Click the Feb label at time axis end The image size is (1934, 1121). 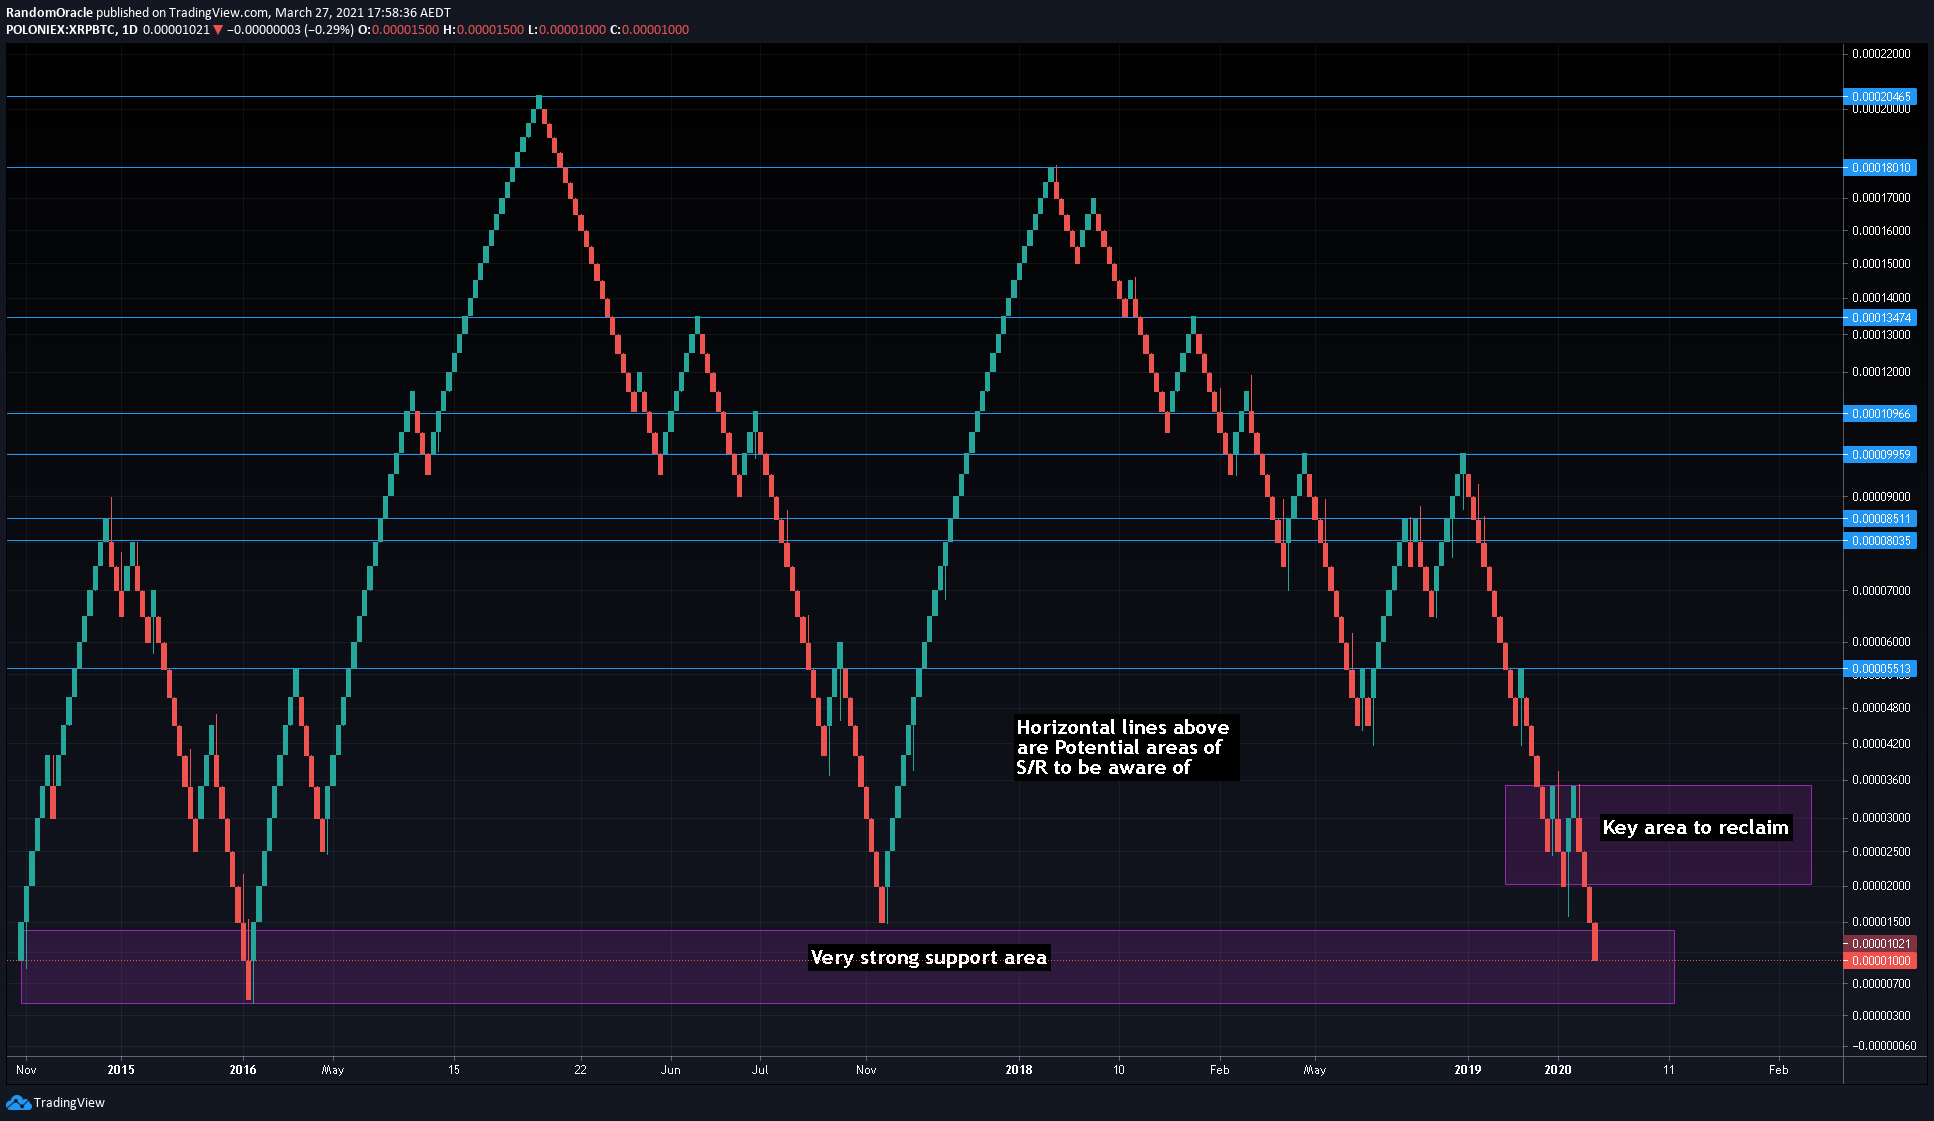pos(1778,1070)
